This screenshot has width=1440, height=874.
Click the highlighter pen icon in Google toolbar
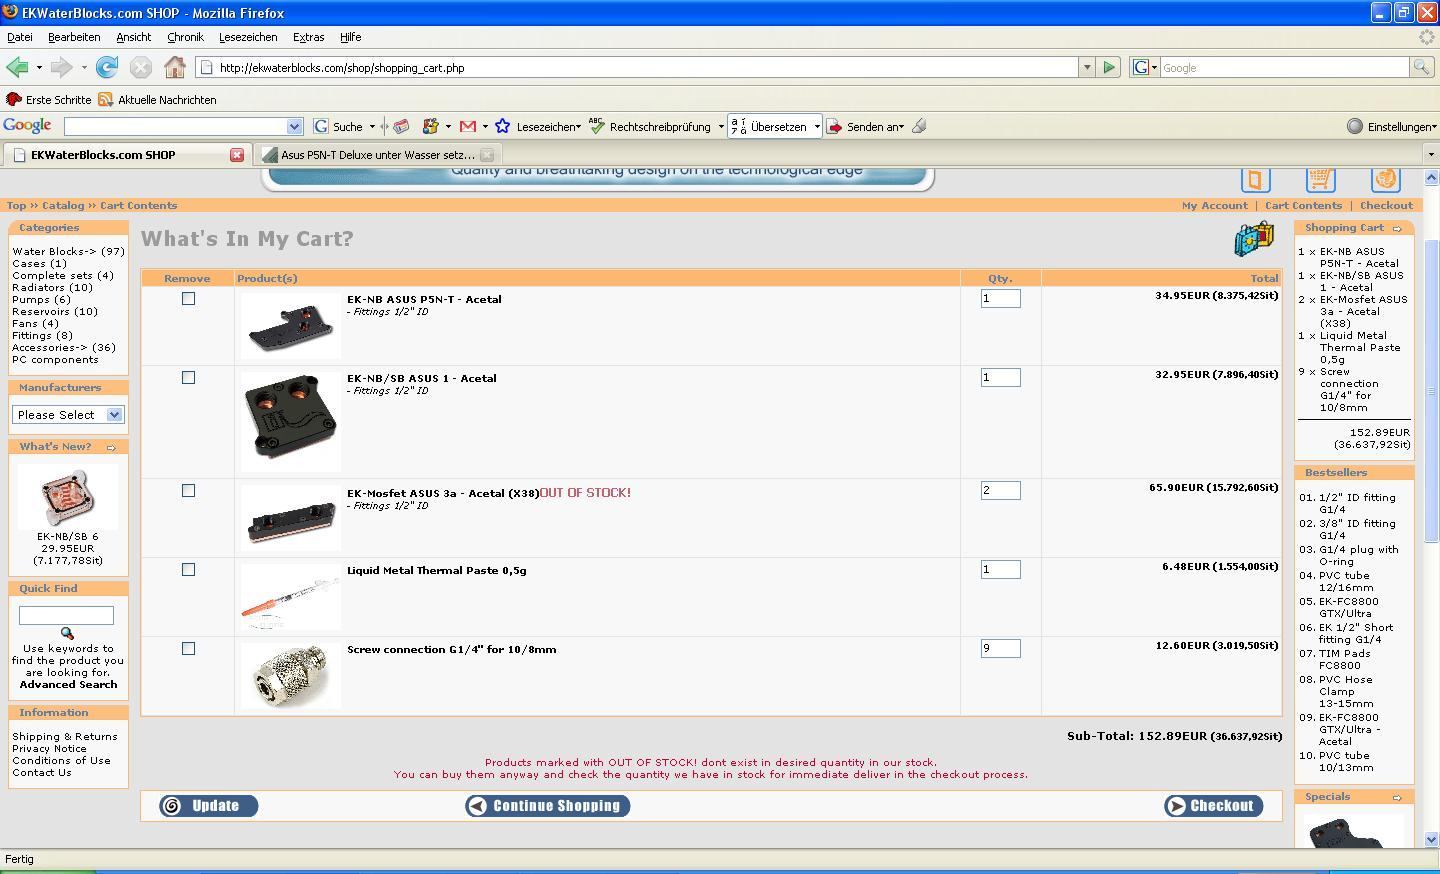pos(919,127)
